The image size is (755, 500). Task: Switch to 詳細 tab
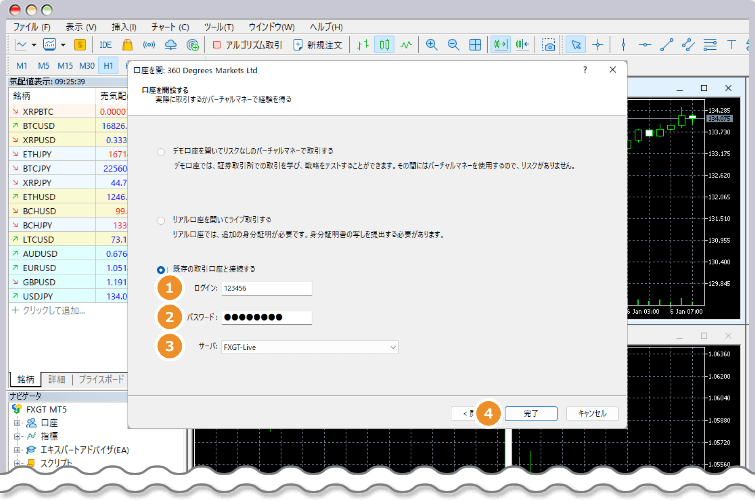pos(56,380)
